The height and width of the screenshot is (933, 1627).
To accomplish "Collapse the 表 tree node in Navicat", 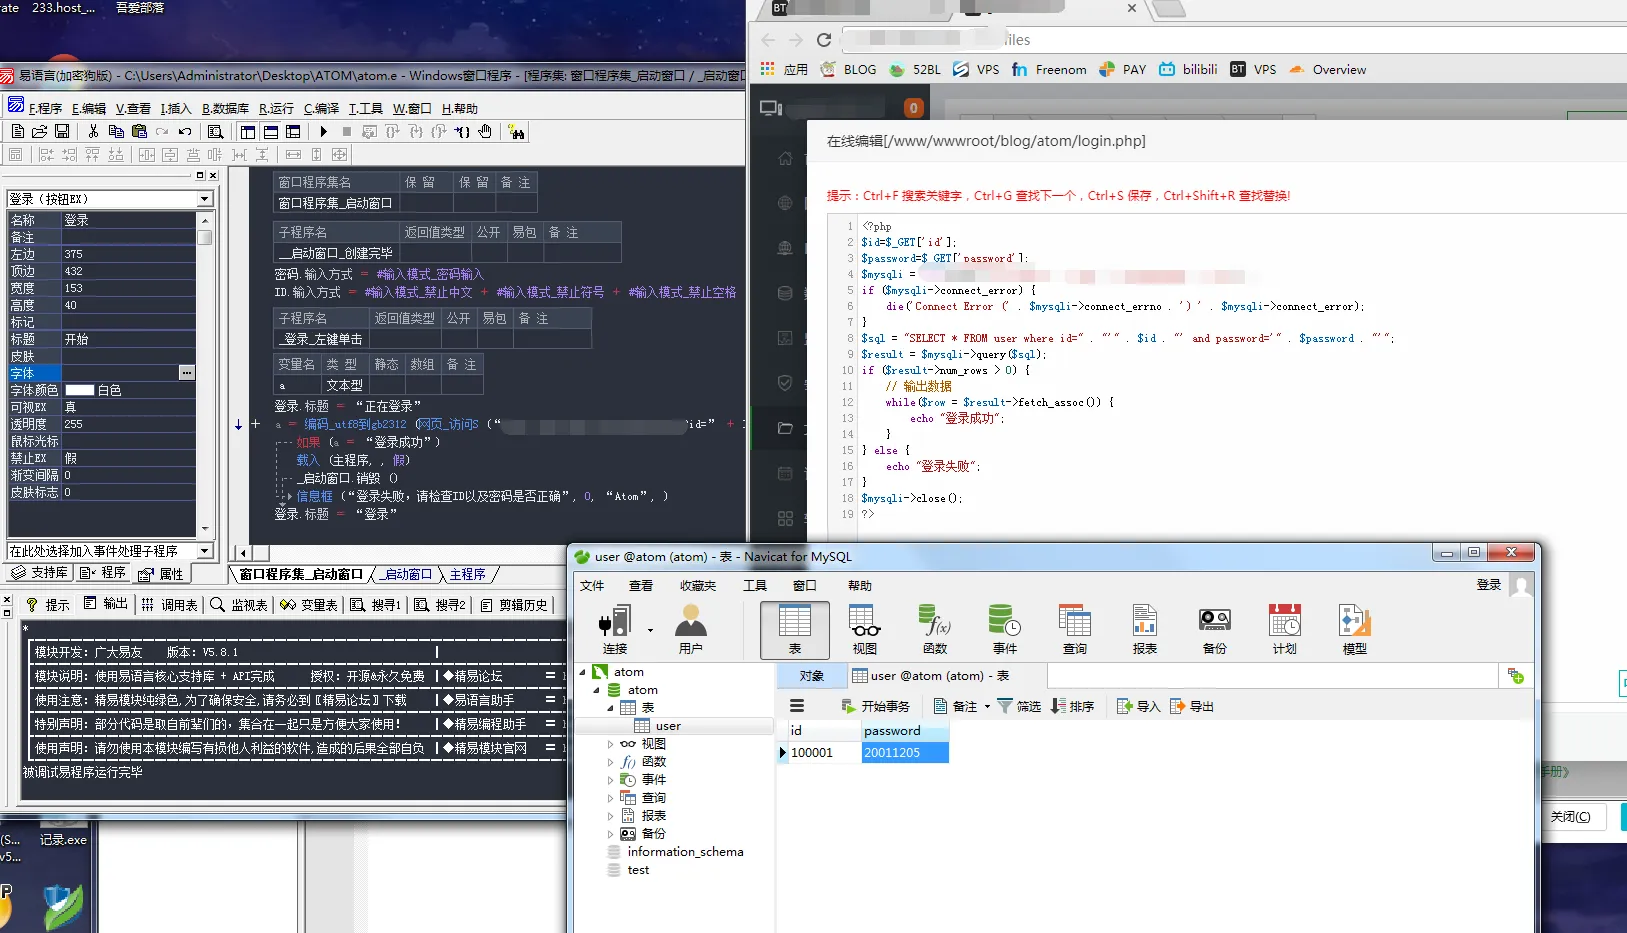I will [611, 708].
